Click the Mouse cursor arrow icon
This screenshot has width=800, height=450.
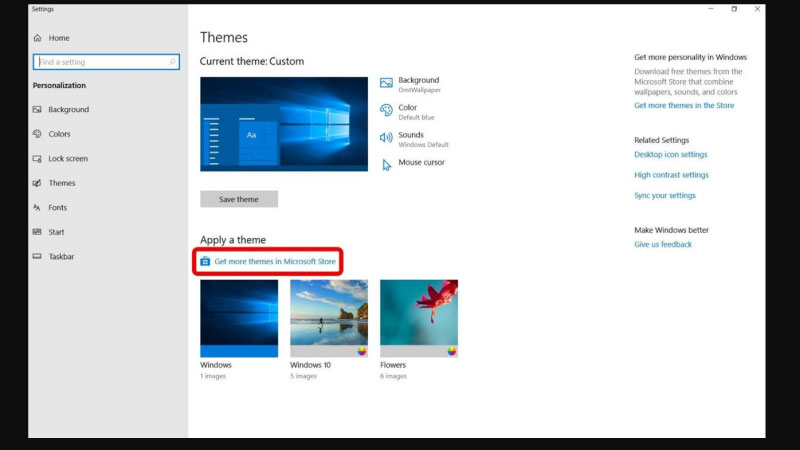386,164
